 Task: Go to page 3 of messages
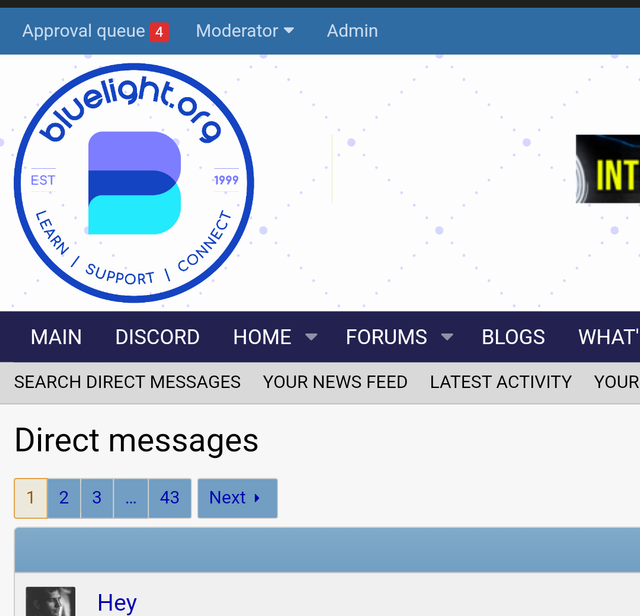tap(97, 498)
